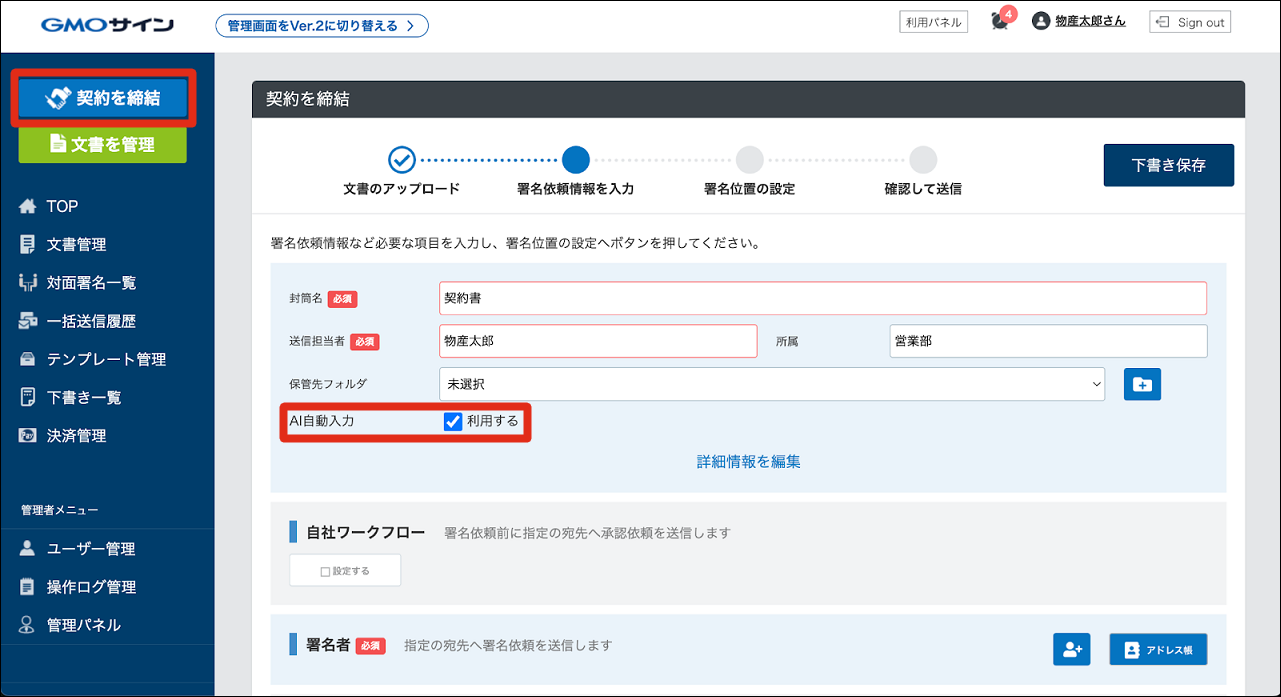1281x697 pixels.
Task: Click the completed document upload step circle
Action: point(401,160)
